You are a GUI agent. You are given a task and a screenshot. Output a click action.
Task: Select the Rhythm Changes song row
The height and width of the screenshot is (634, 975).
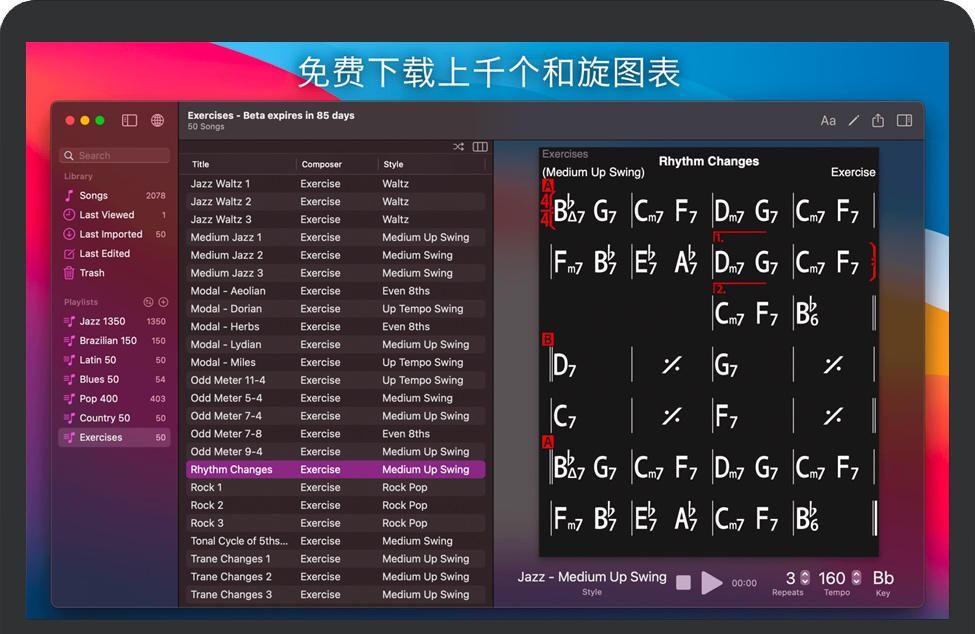(x=335, y=469)
